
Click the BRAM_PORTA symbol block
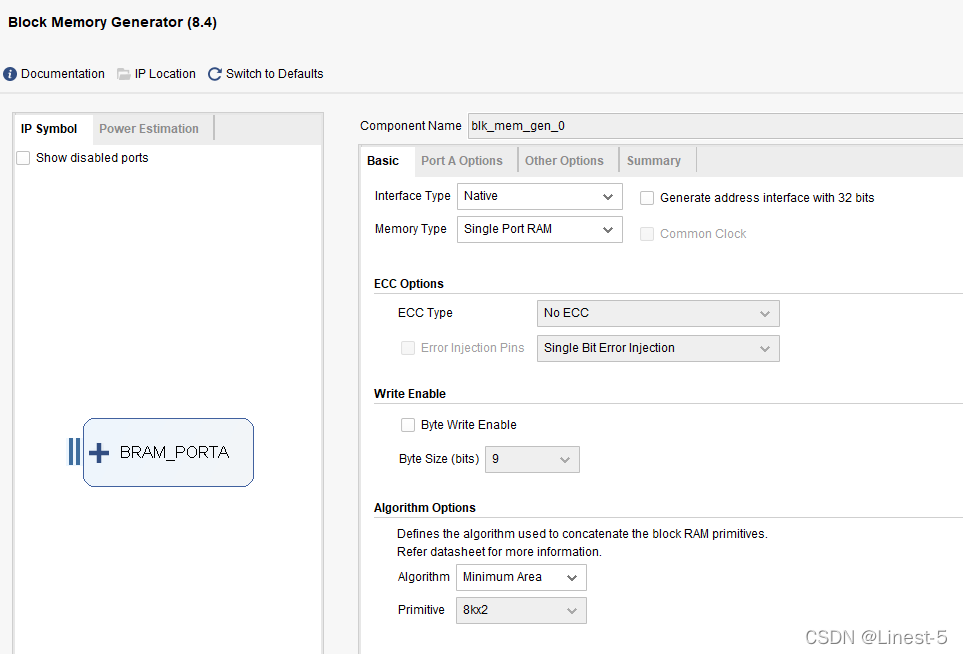168,453
